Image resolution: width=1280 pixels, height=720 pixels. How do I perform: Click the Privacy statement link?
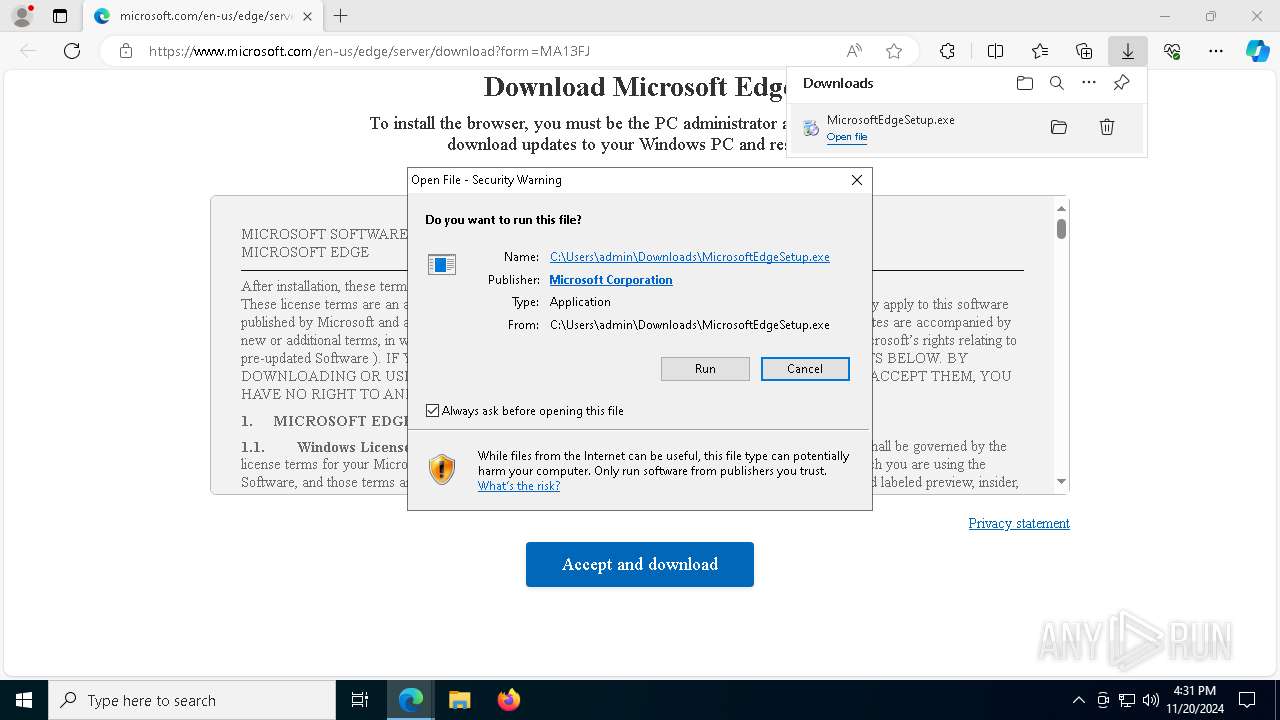(x=1019, y=523)
